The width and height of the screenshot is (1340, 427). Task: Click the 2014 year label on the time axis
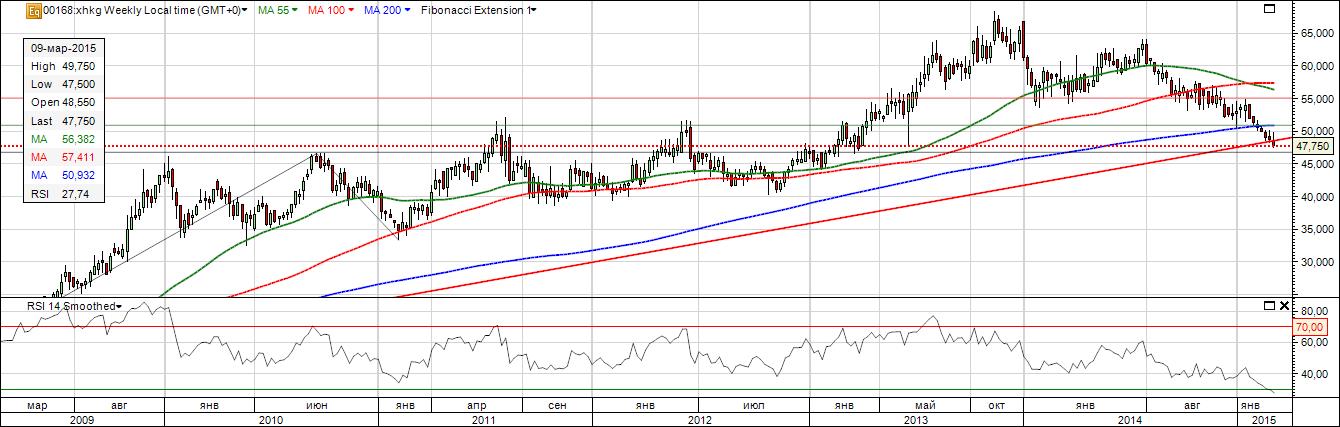coord(1130,419)
